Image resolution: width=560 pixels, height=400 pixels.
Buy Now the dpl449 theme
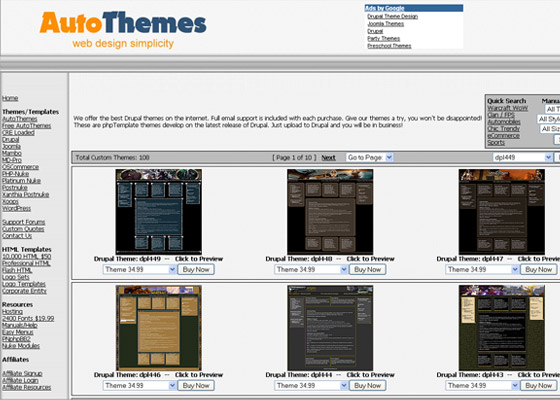coord(196,270)
